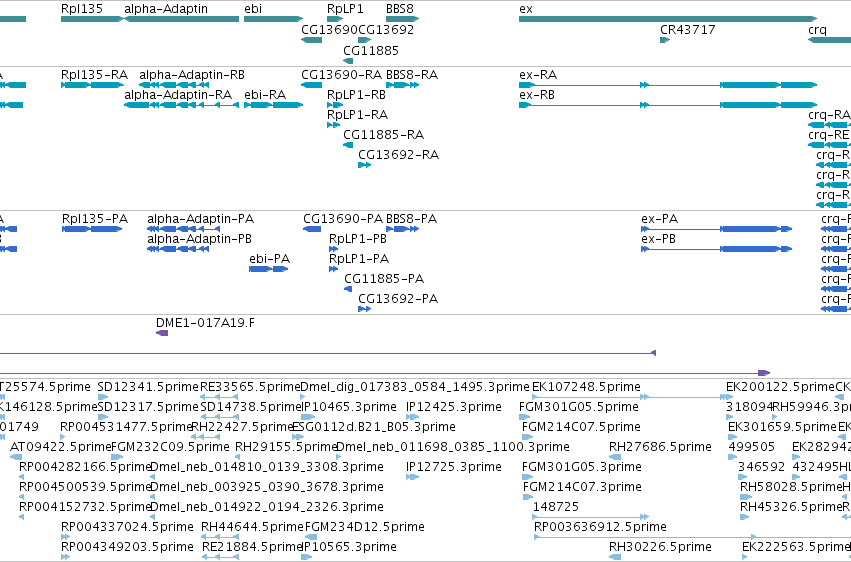Click the ex-PB protein label
Screen dimensions: 851x562
[658, 239]
